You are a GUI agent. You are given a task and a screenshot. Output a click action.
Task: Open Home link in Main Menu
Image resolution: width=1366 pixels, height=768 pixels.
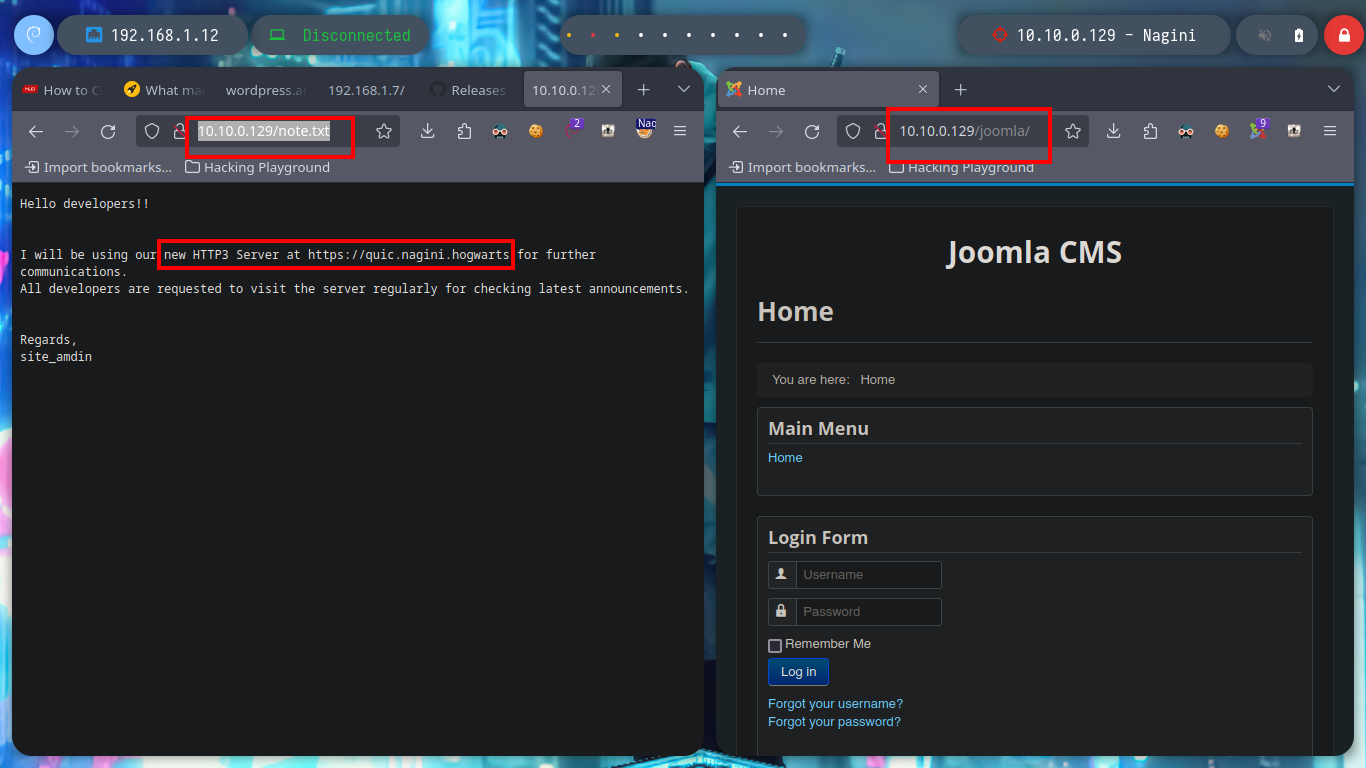[785, 458]
